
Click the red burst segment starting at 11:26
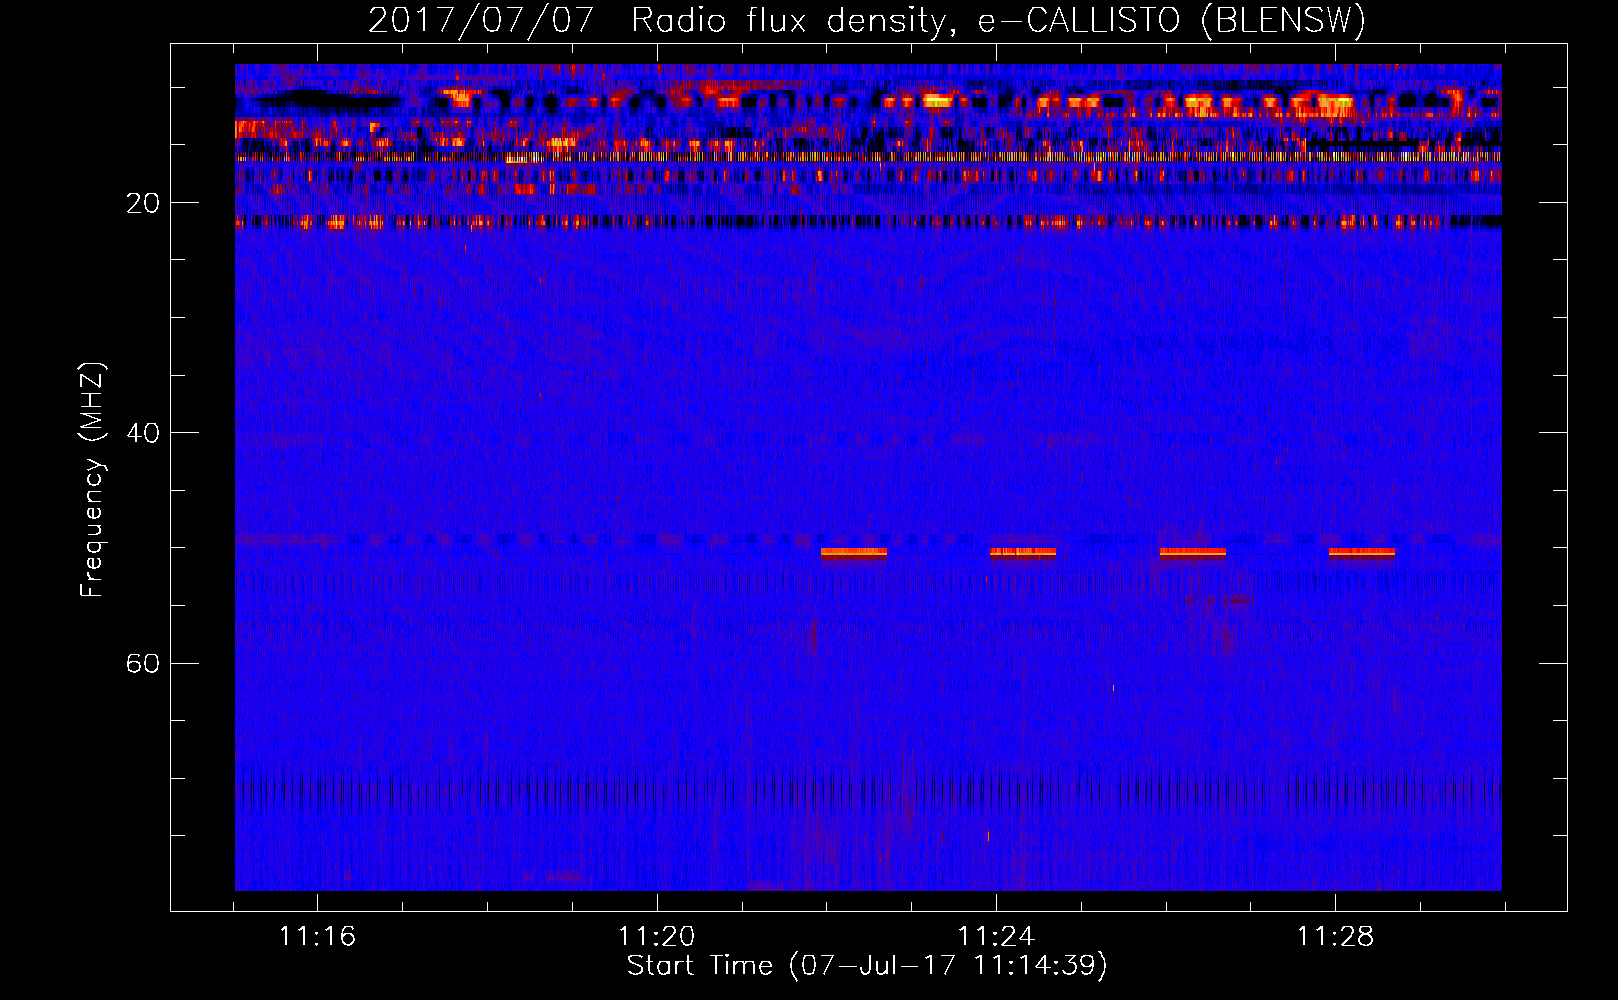point(1193,552)
